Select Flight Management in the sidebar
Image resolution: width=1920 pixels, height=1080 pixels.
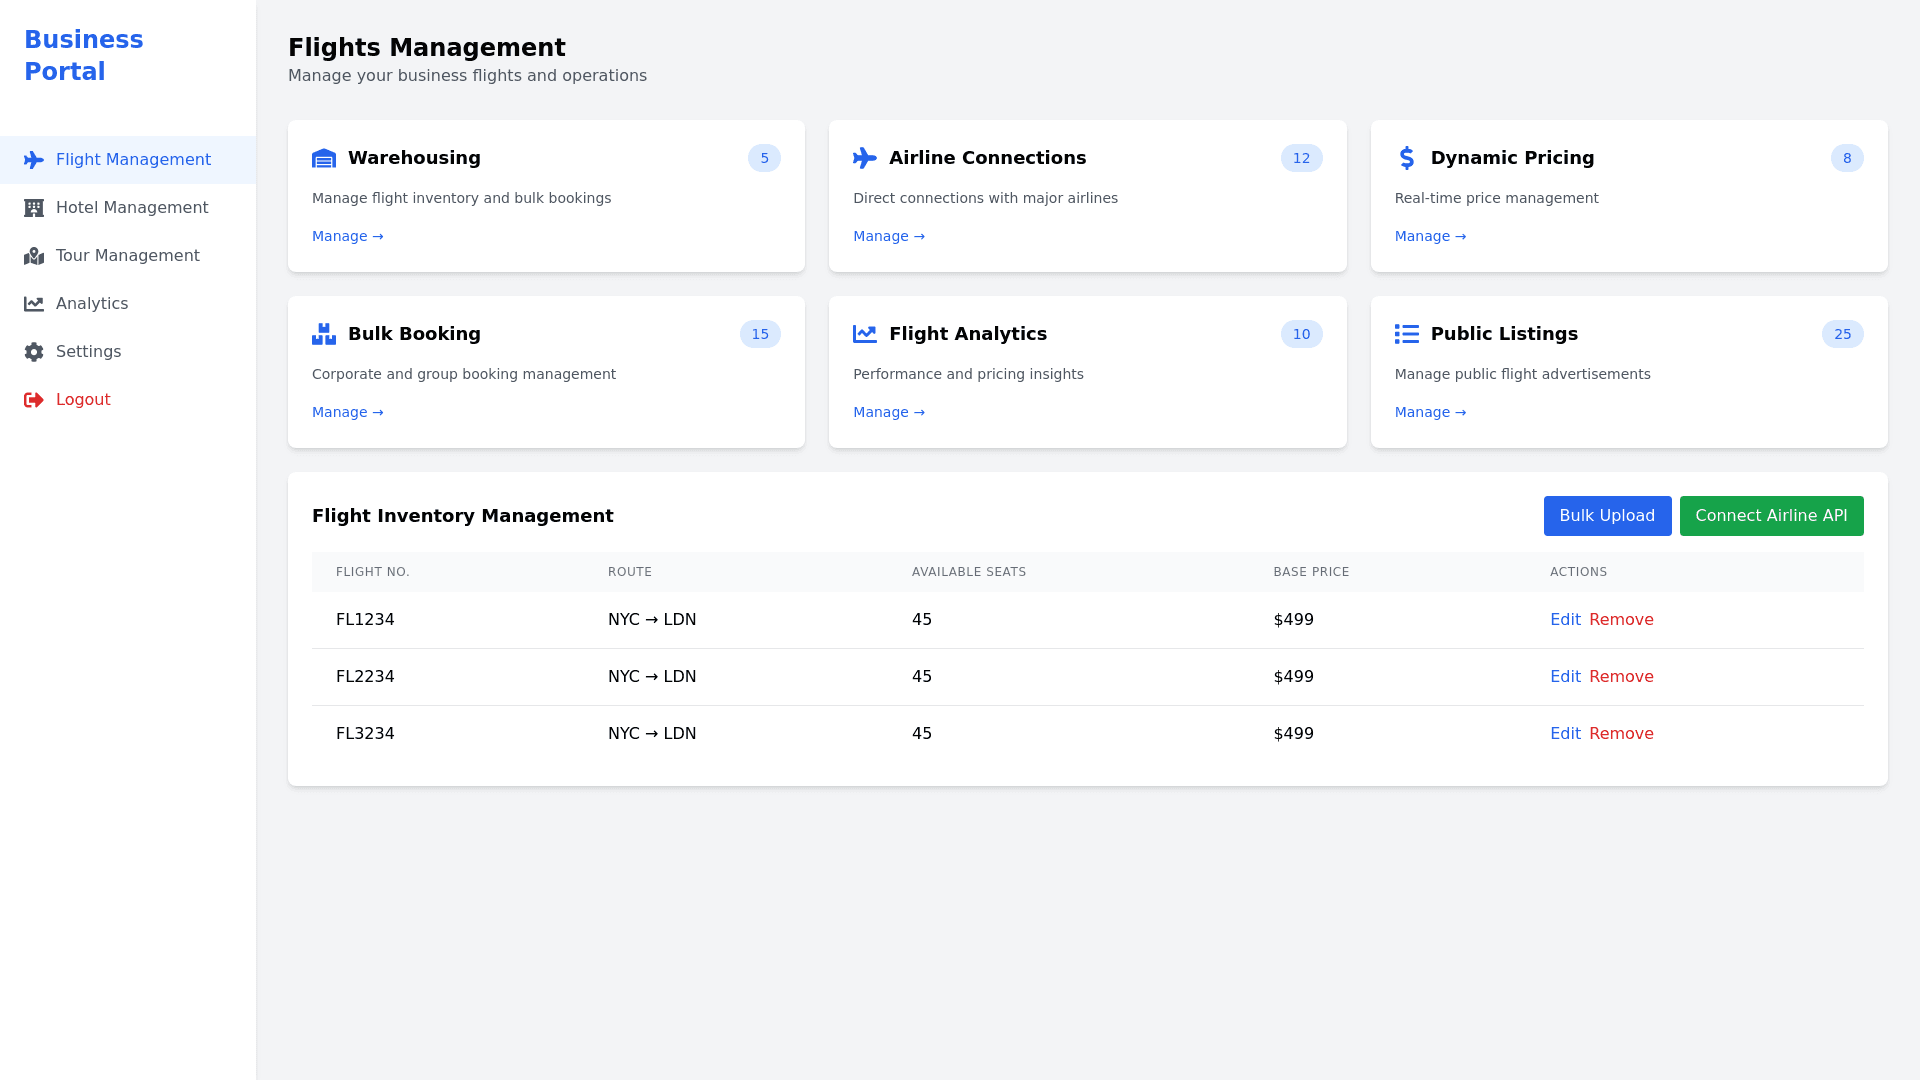(133, 160)
